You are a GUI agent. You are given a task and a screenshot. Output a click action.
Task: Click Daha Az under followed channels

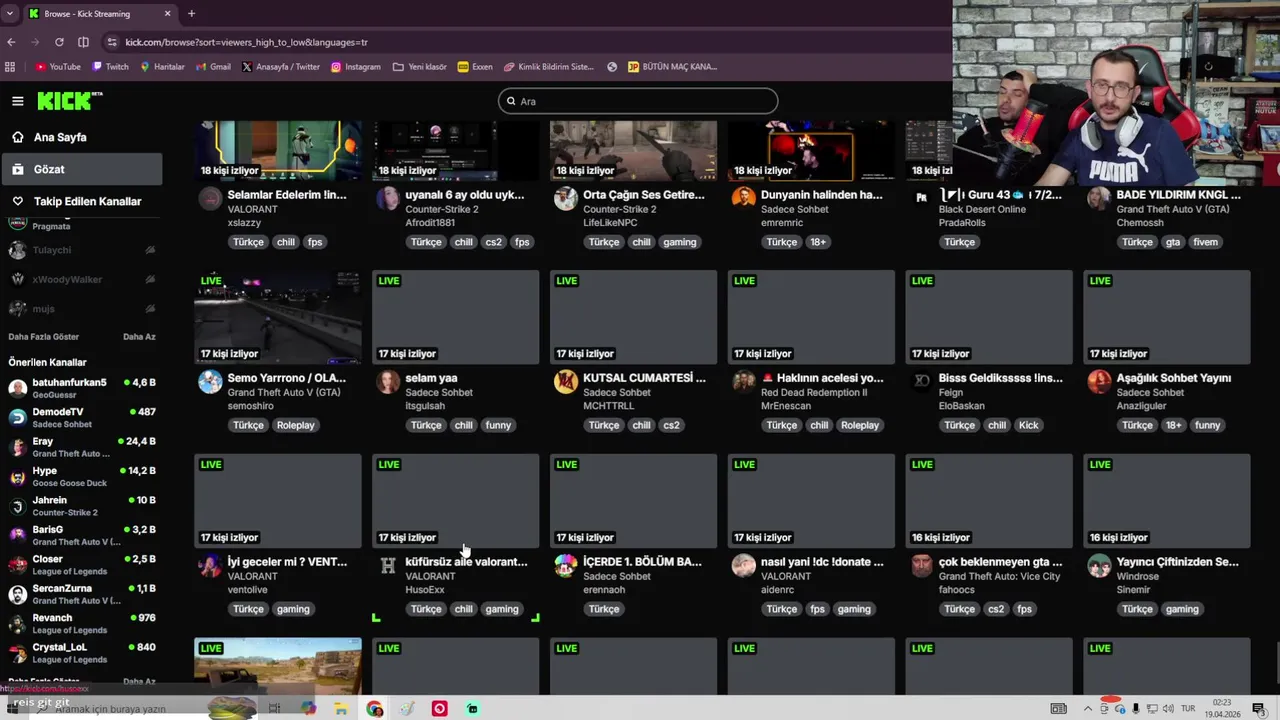[139, 337]
